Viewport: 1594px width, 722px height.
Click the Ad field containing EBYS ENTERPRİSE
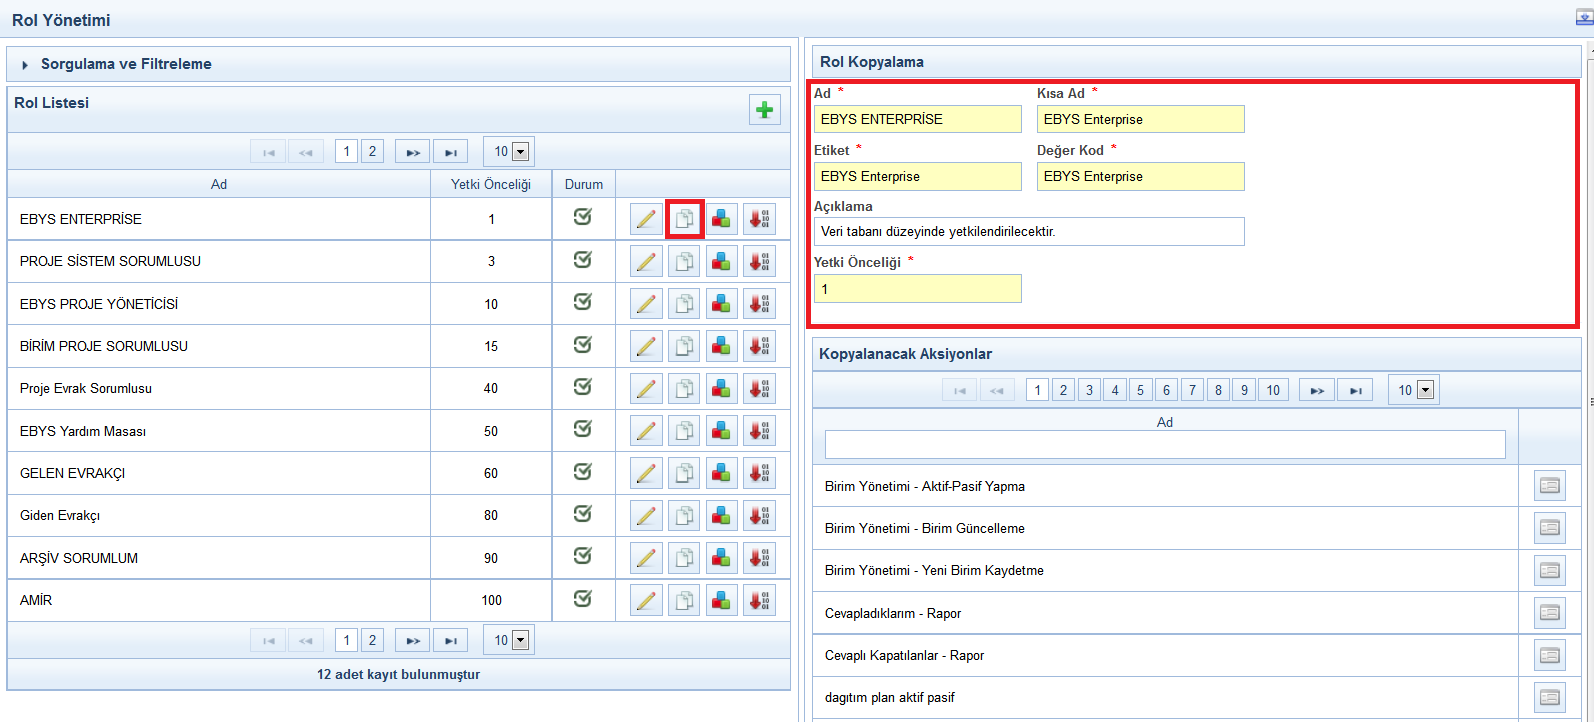pos(918,119)
